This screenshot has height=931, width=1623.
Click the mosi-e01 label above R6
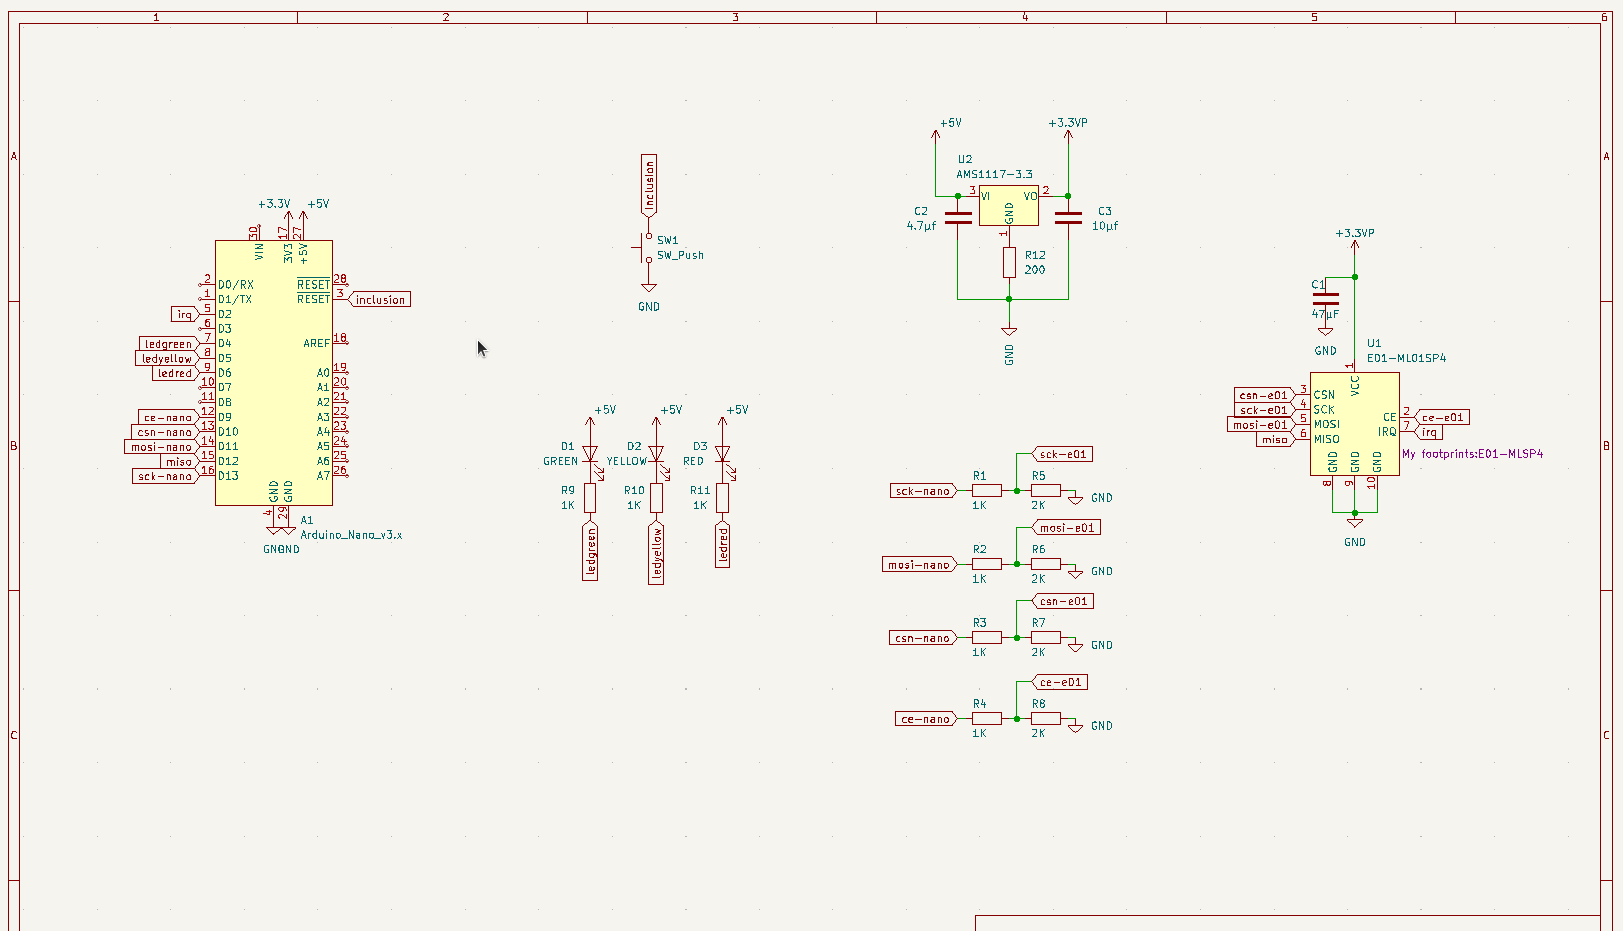click(1067, 527)
